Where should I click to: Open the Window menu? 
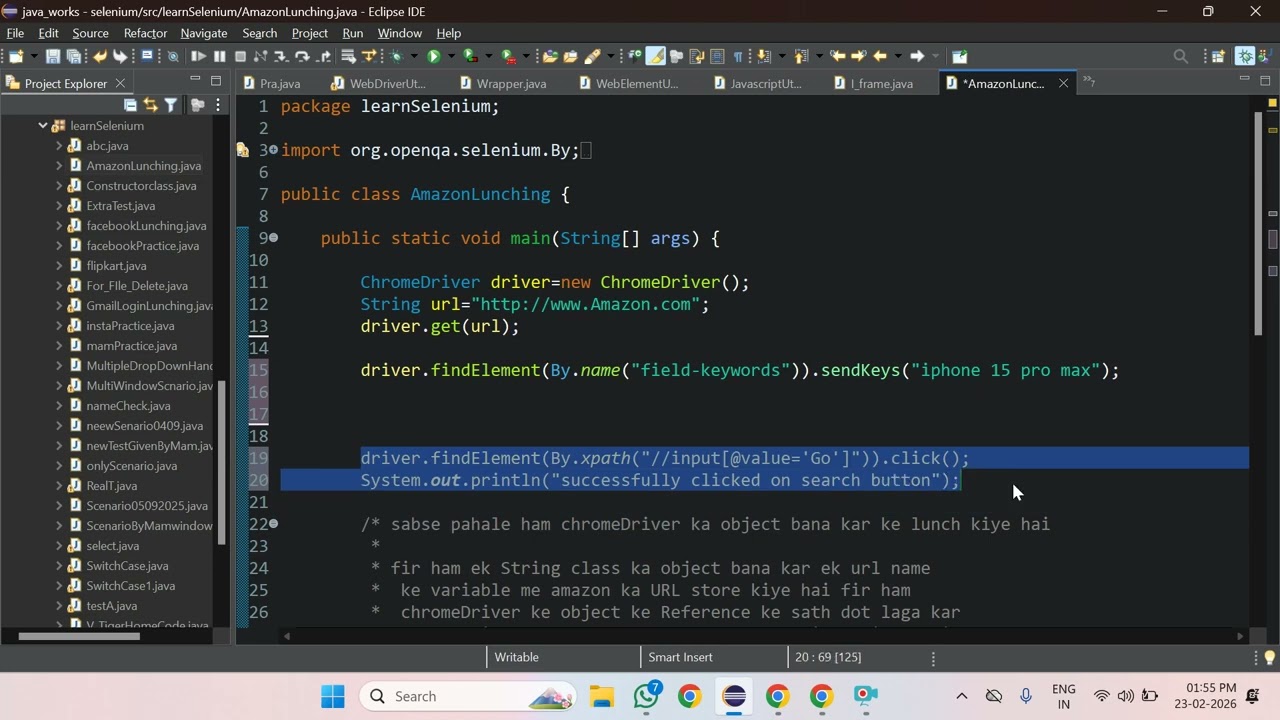[399, 33]
